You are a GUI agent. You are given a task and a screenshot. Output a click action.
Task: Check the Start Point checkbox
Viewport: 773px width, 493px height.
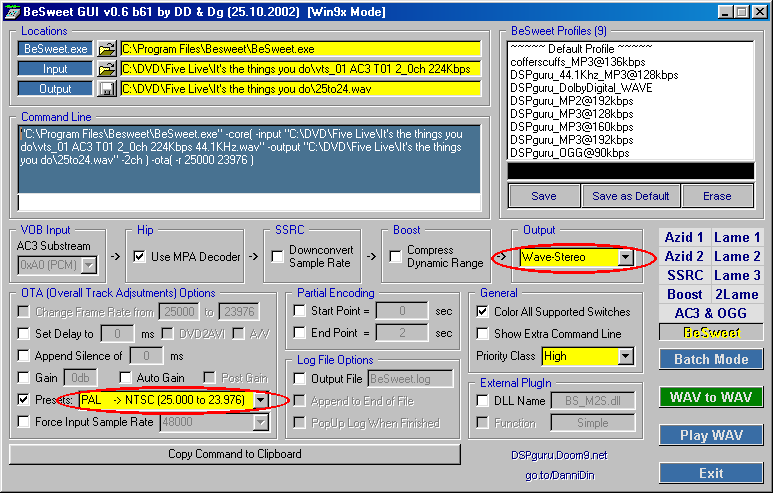coord(299,311)
